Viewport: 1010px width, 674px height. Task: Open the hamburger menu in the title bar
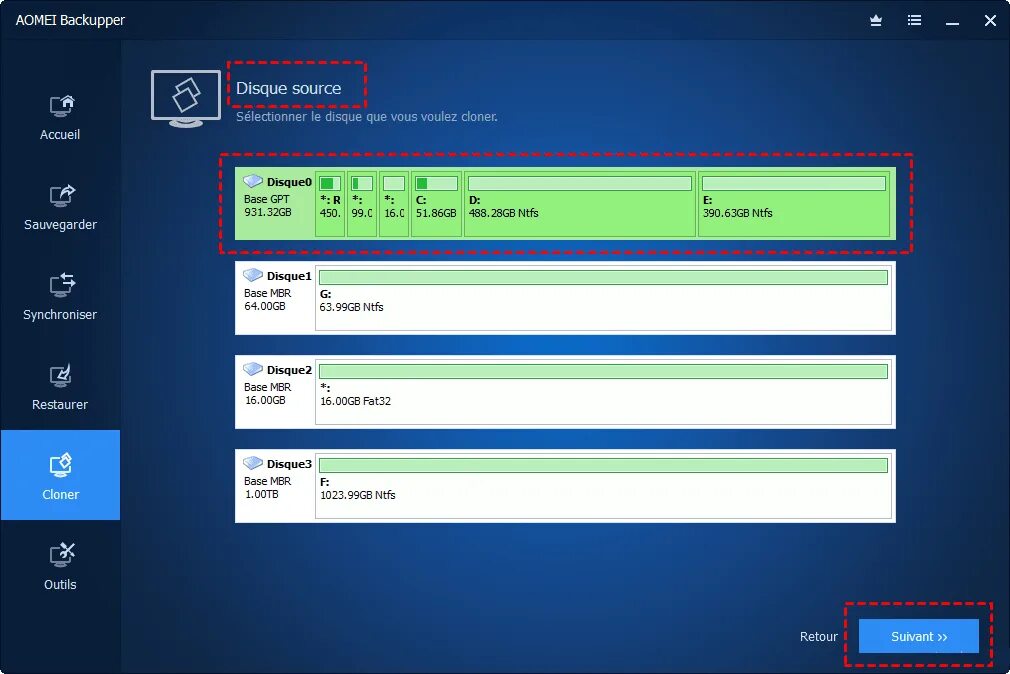(x=914, y=20)
